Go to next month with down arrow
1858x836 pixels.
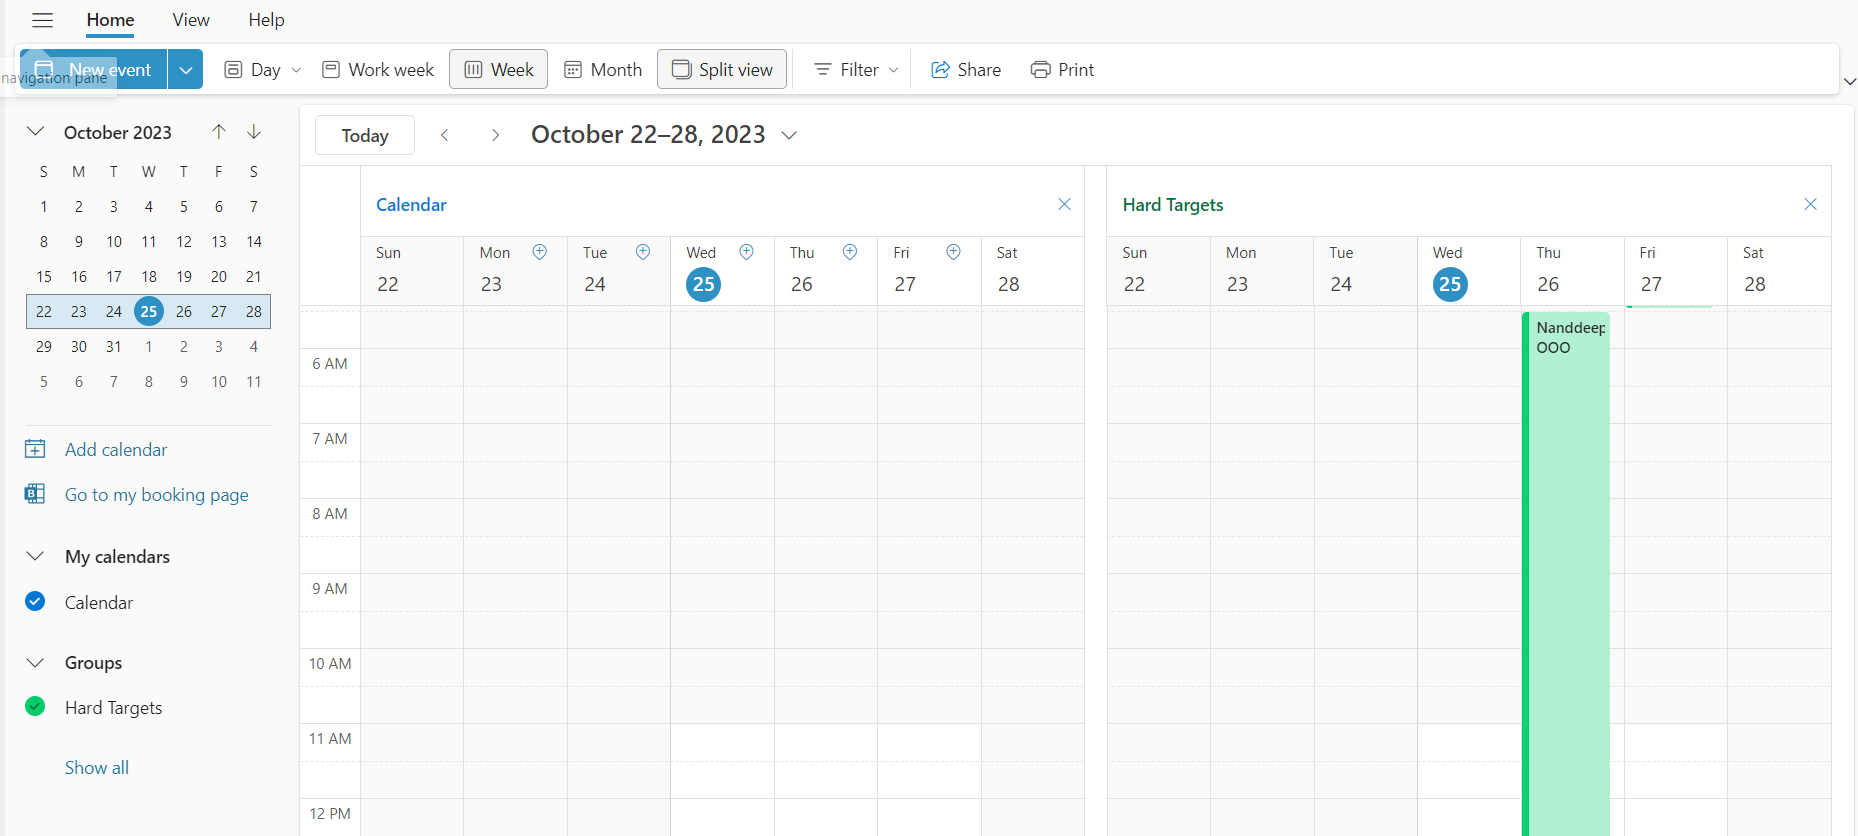pos(254,132)
